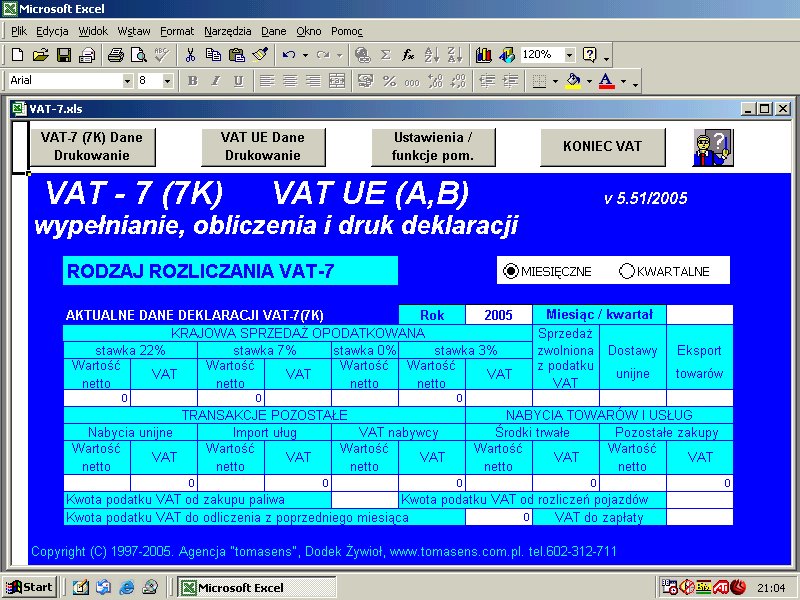Screen dimensions: 800x600
Task: Click the Paste Function (fx) icon
Action: [409, 54]
